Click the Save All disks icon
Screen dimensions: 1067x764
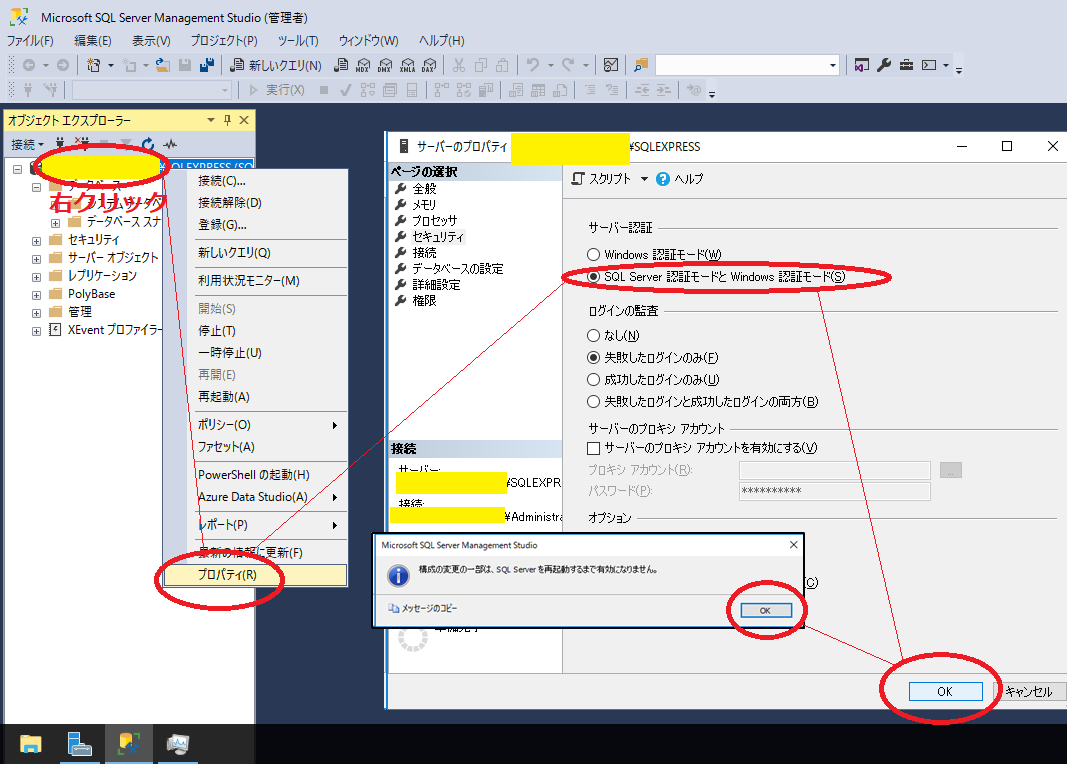click(x=207, y=65)
